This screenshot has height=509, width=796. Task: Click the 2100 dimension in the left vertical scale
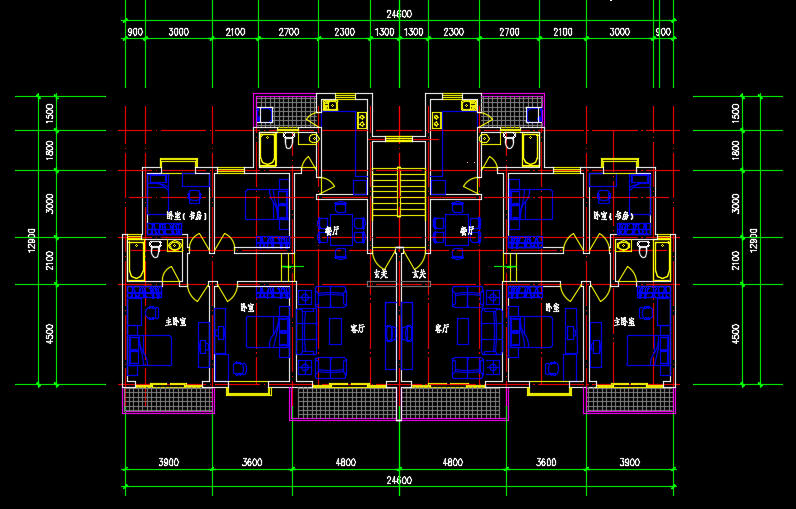pyautogui.click(x=49, y=260)
